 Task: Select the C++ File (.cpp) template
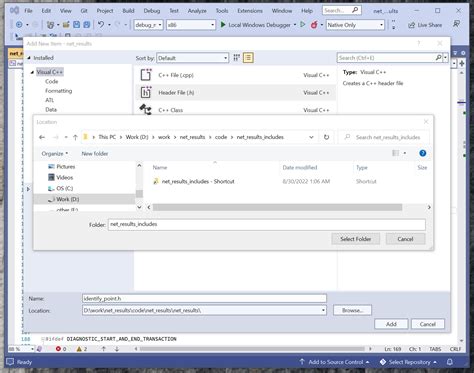[235, 75]
